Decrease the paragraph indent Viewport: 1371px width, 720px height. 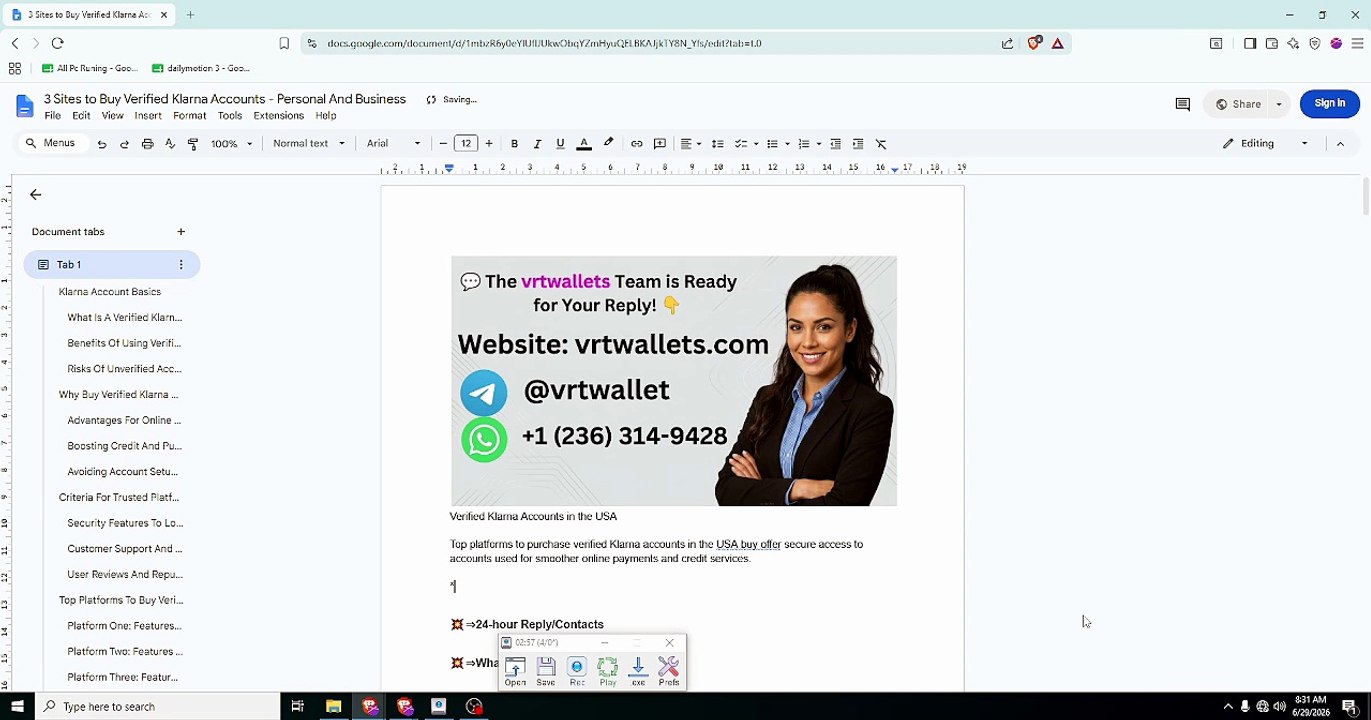point(835,144)
